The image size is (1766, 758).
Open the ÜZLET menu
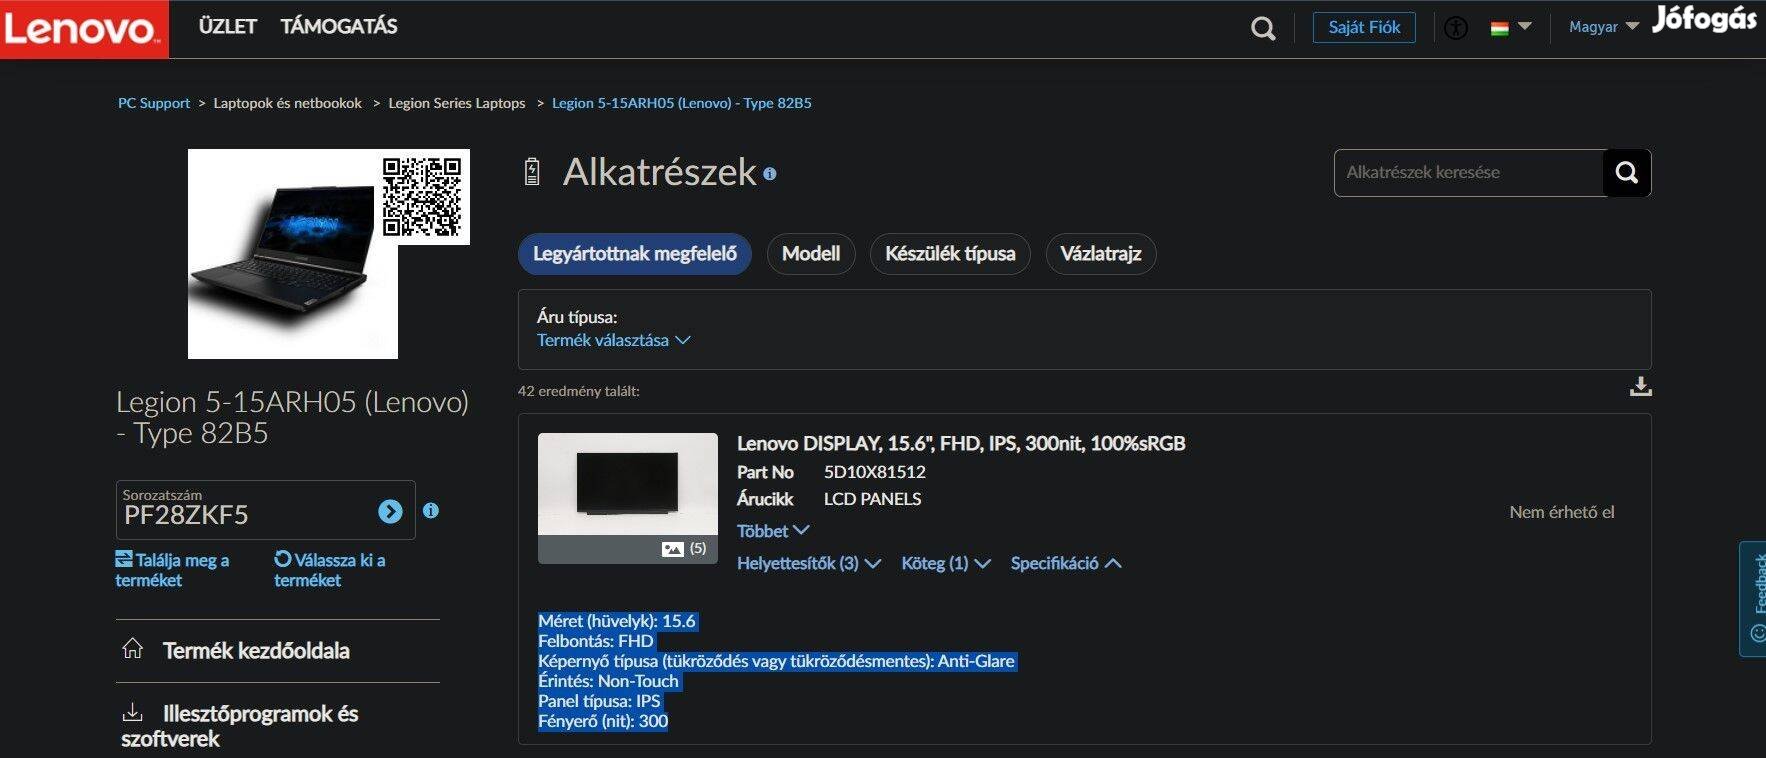pyautogui.click(x=227, y=27)
